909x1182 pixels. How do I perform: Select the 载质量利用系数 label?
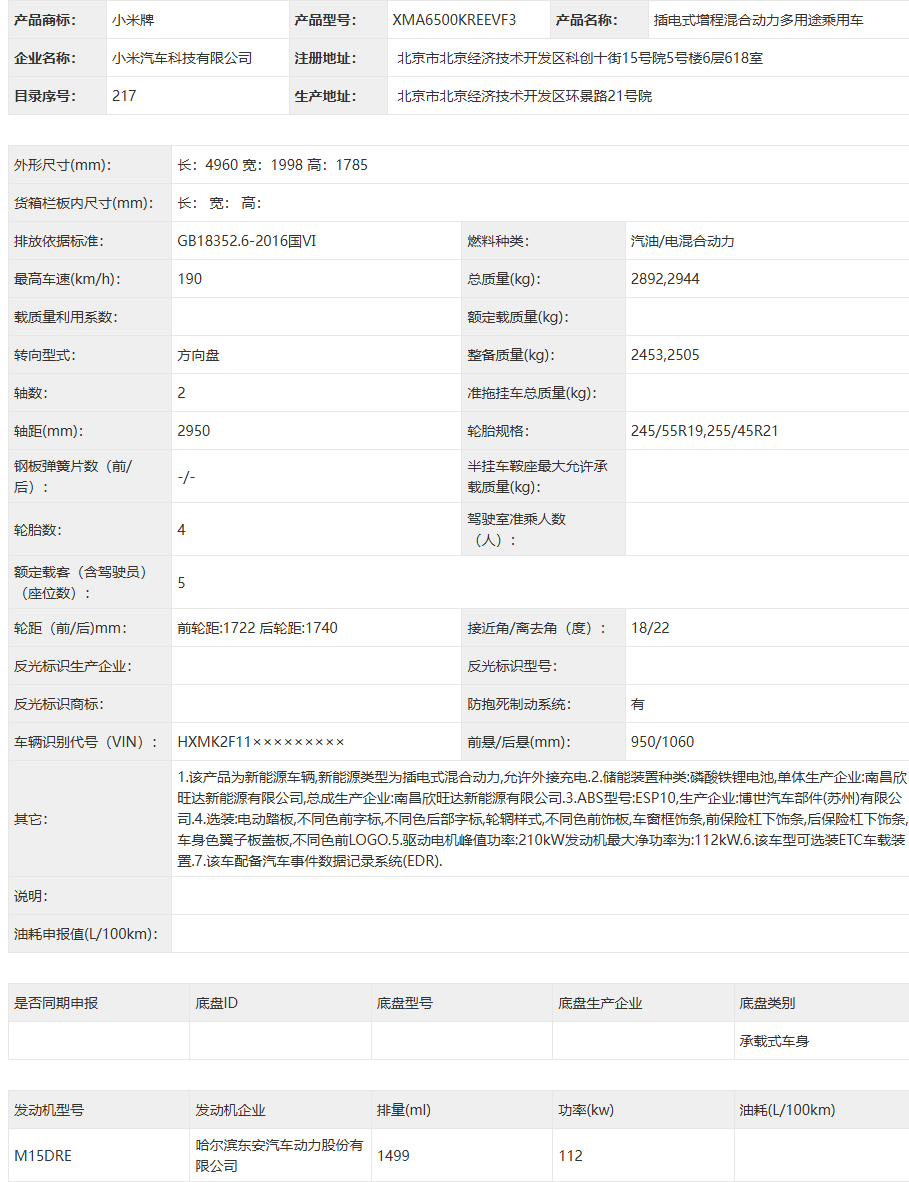[66, 317]
